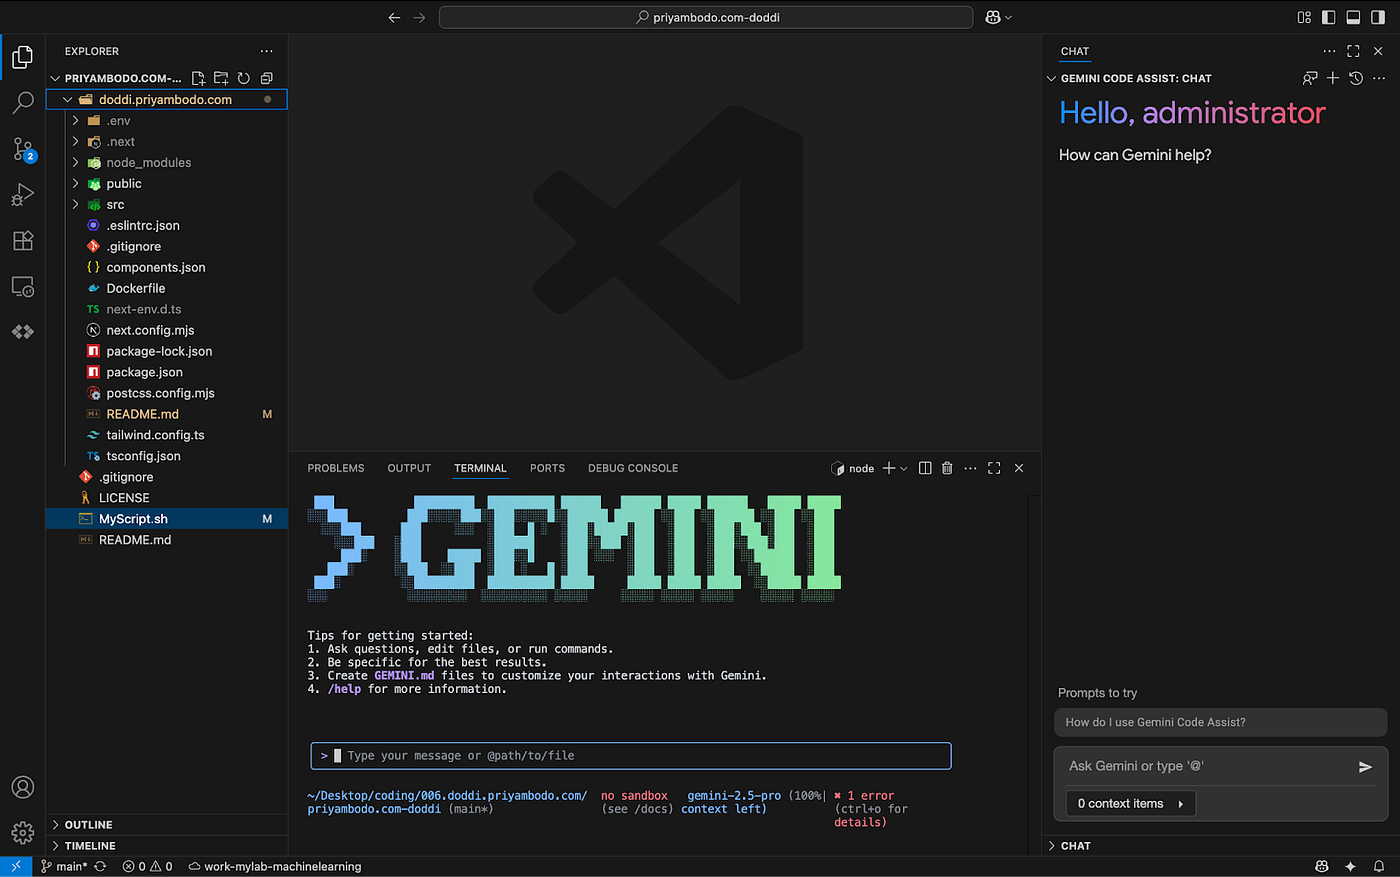Image resolution: width=1400 pixels, height=877 pixels.
Task: Toggle bottom panel visibility
Action: point(1353,17)
